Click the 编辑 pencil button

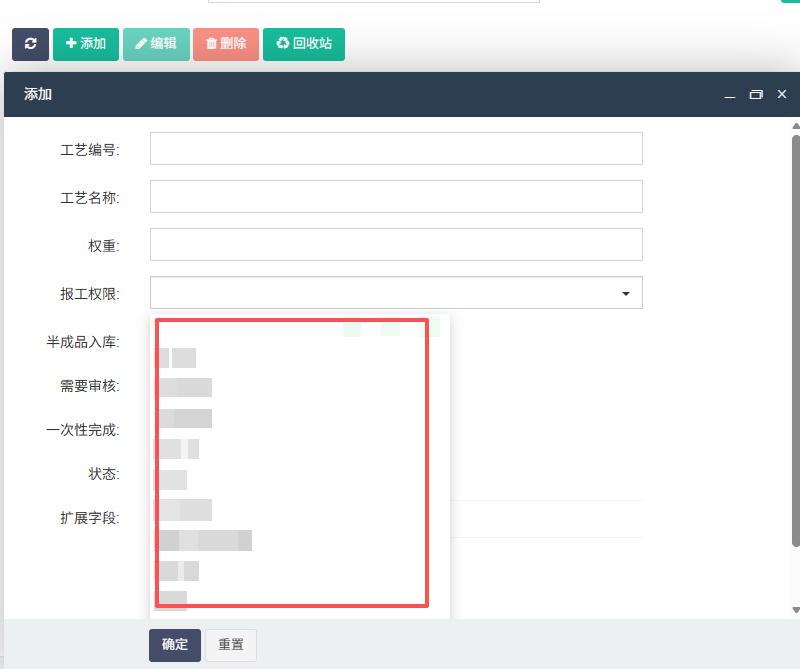(x=156, y=44)
